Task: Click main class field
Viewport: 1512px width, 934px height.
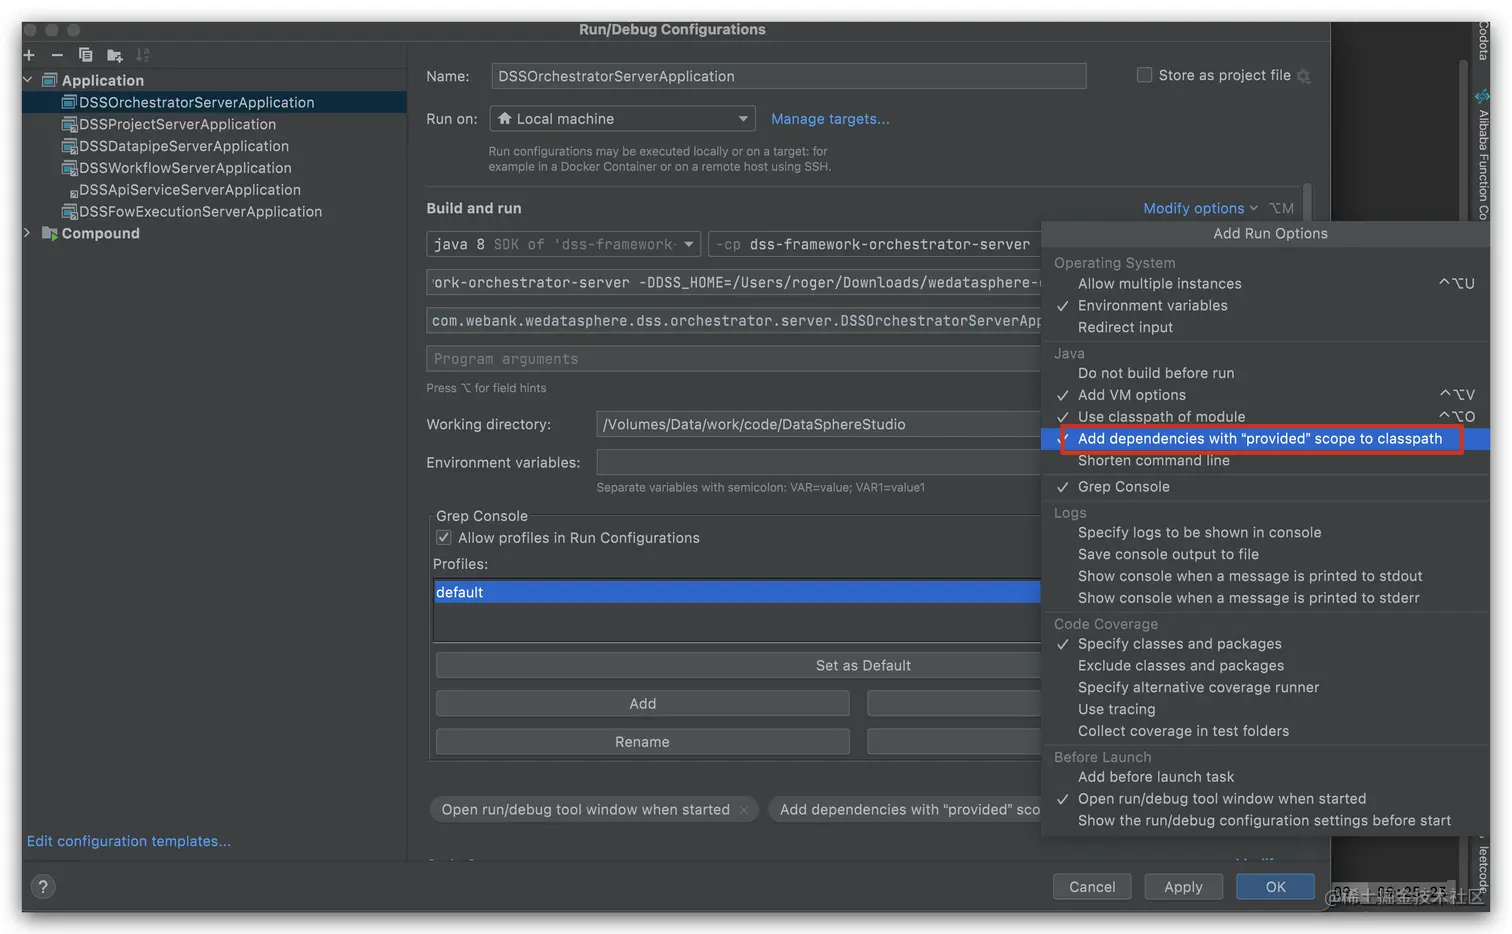Action: [x=734, y=321]
